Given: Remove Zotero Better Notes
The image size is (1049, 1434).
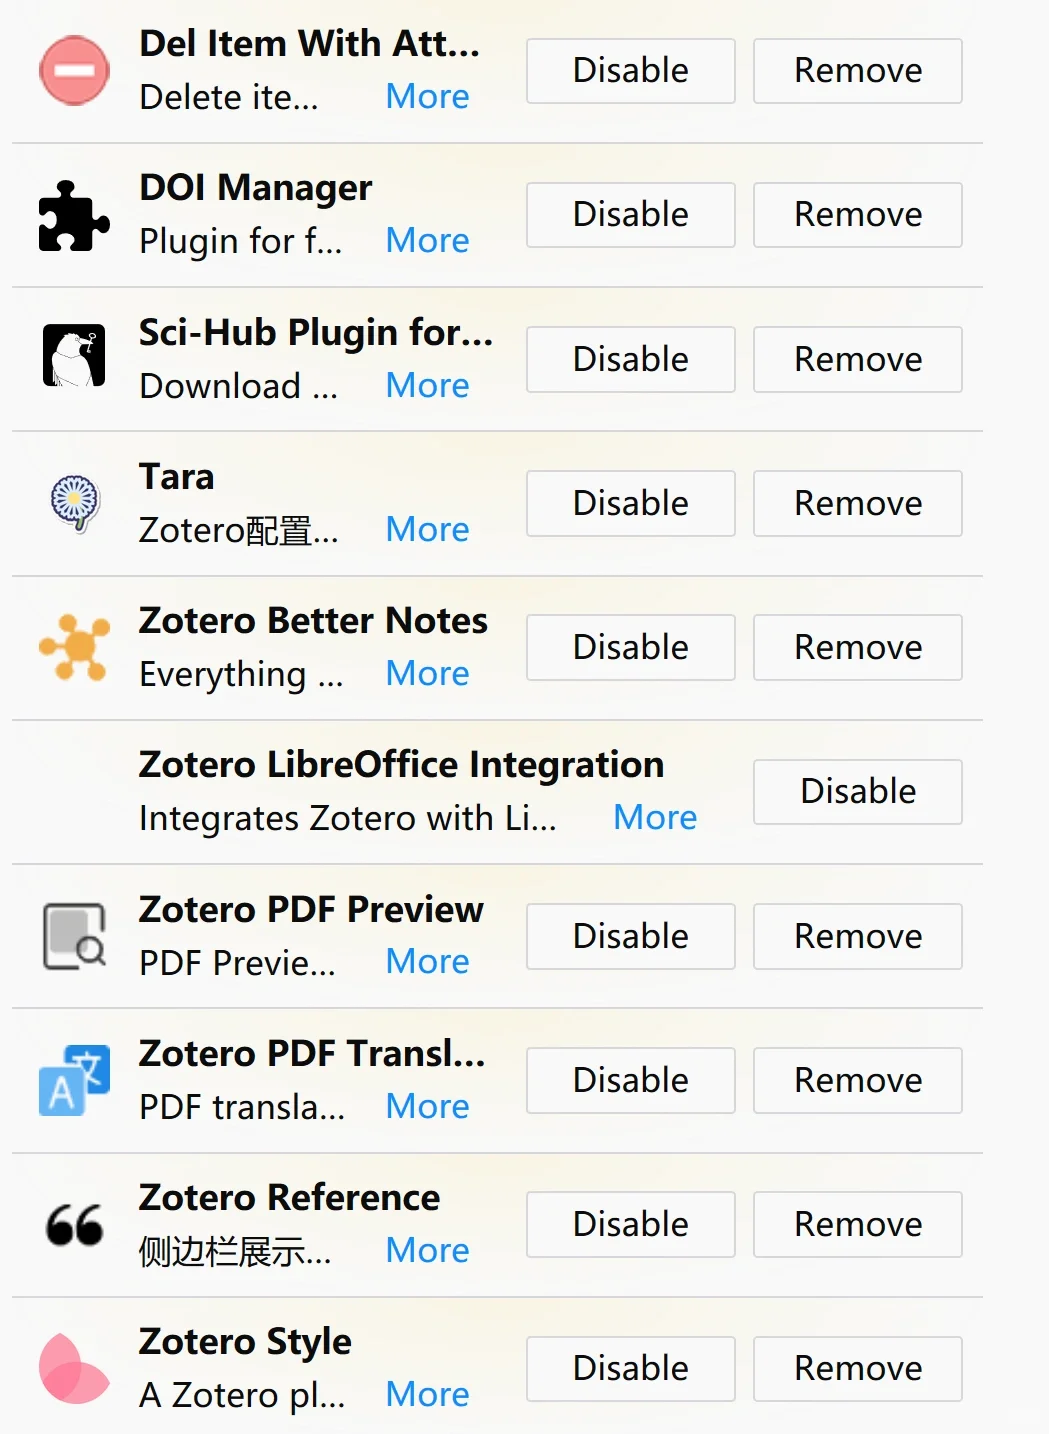Looking at the screenshot, I should pos(857,647).
